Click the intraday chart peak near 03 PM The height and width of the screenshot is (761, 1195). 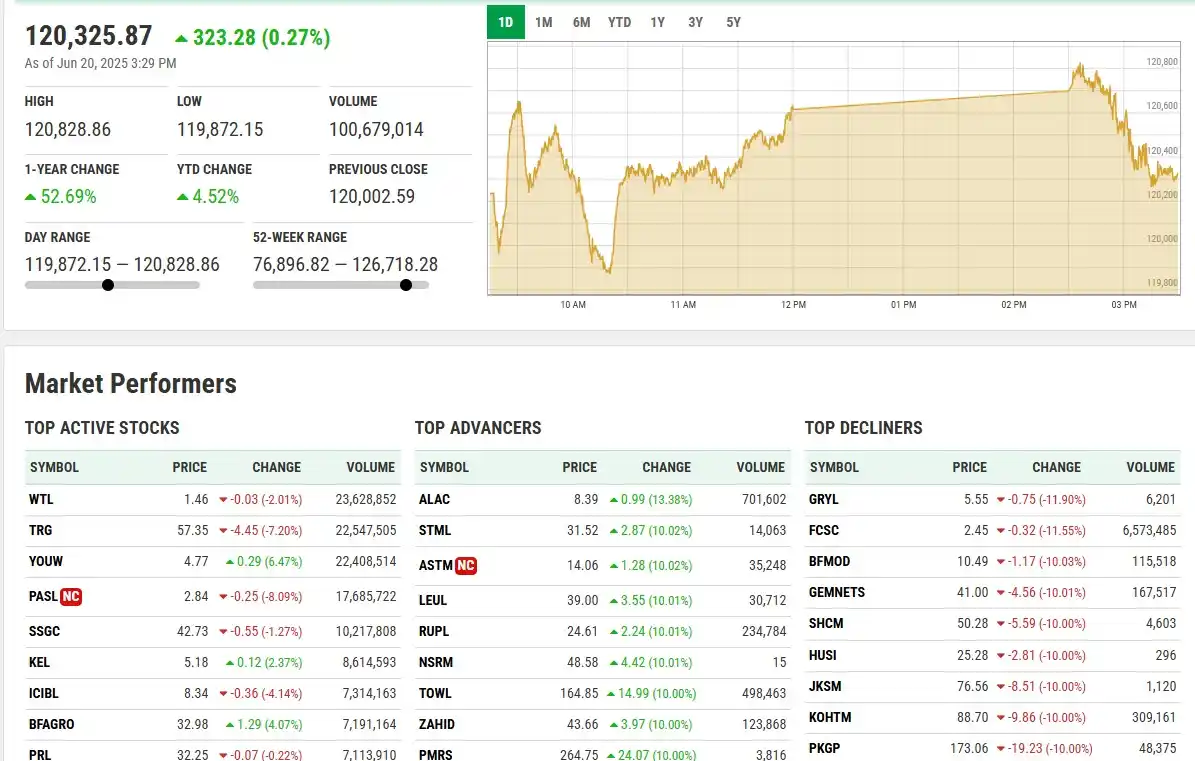click(x=1080, y=67)
